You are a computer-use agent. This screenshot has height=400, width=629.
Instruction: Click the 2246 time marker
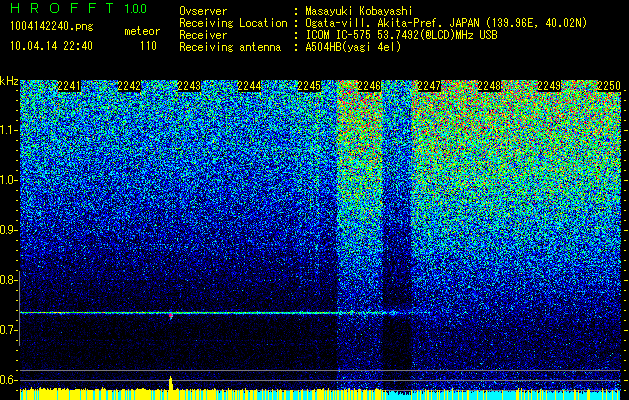click(x=369, y=86)
